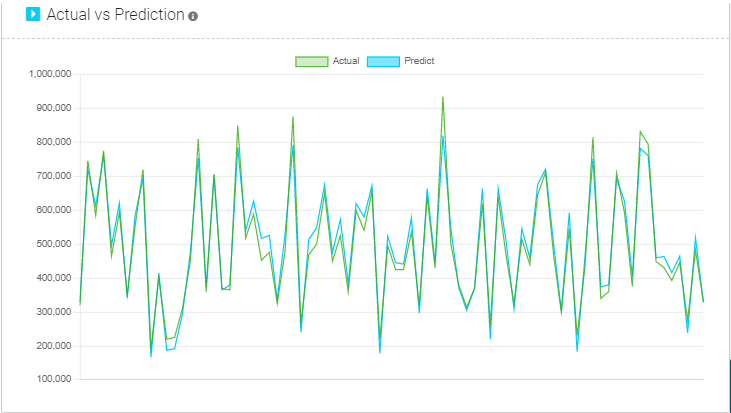The height and width of the screenshot is (413, 731).
Task: Click the blue play icon beside the title
Action: pos(32,15)
